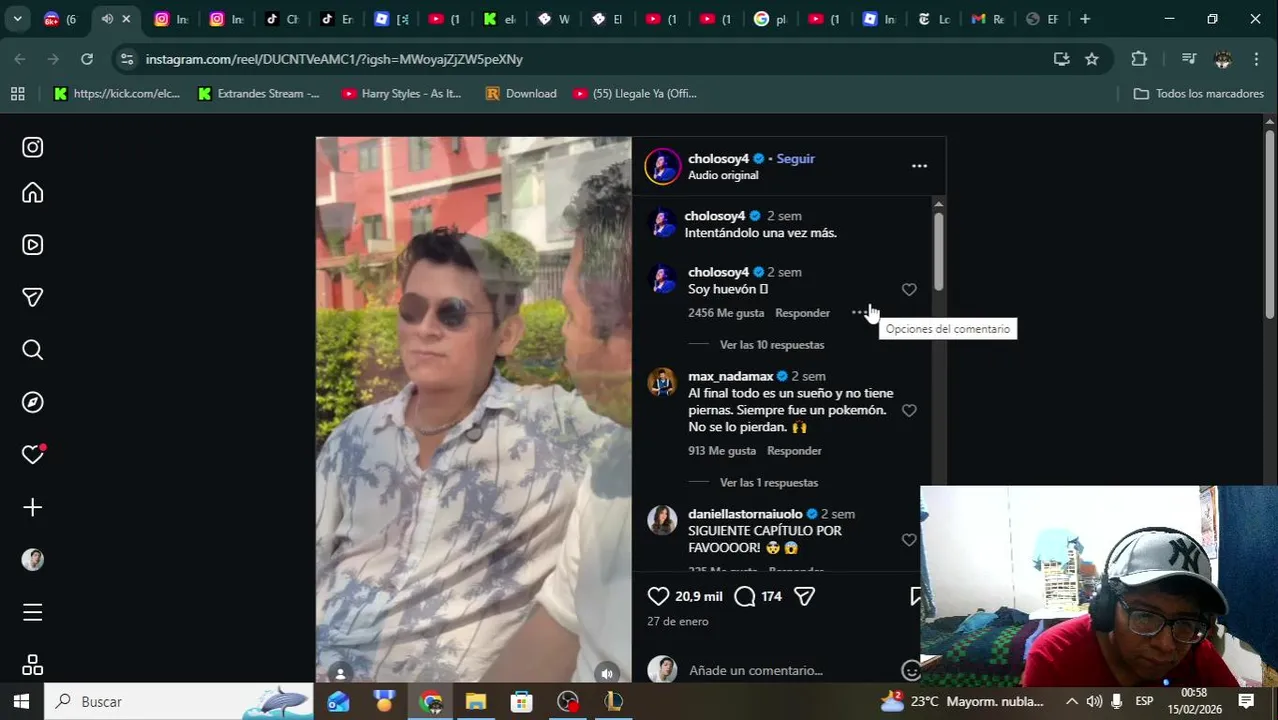1278x720 pixels.
Task: Open Chrome profile avatar
Action: 1222,59
